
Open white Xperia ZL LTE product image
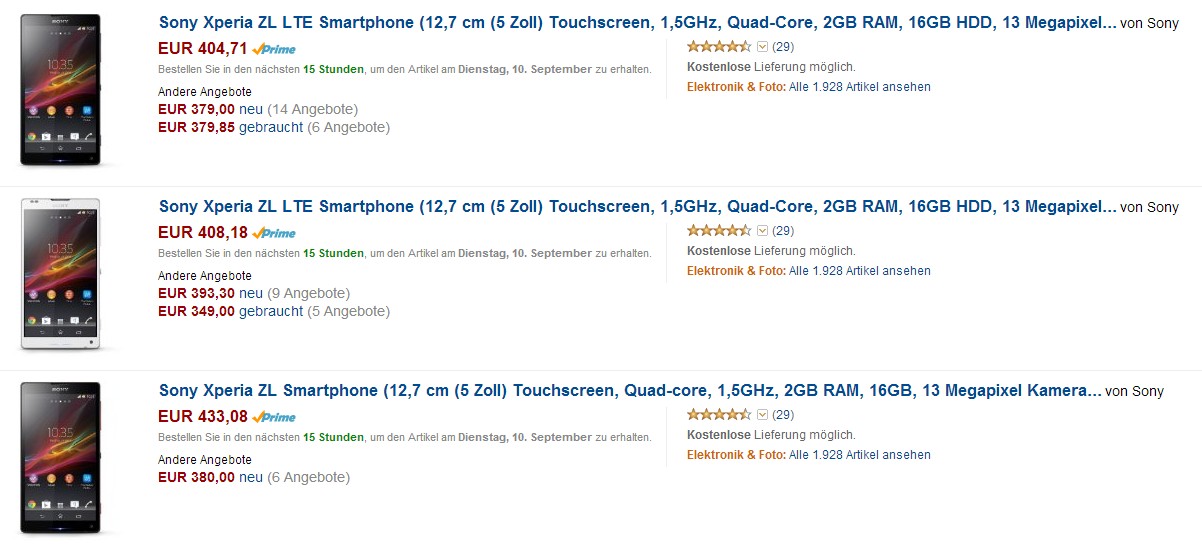tap(60, 273)
